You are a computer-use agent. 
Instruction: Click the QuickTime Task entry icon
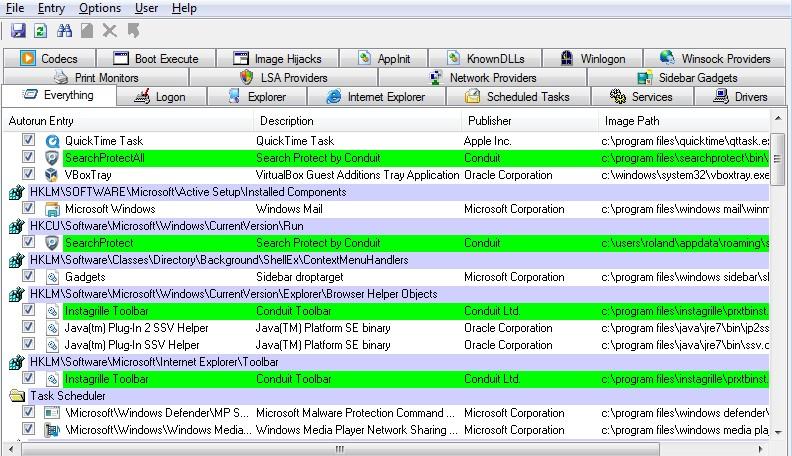[x=52, y=141]
